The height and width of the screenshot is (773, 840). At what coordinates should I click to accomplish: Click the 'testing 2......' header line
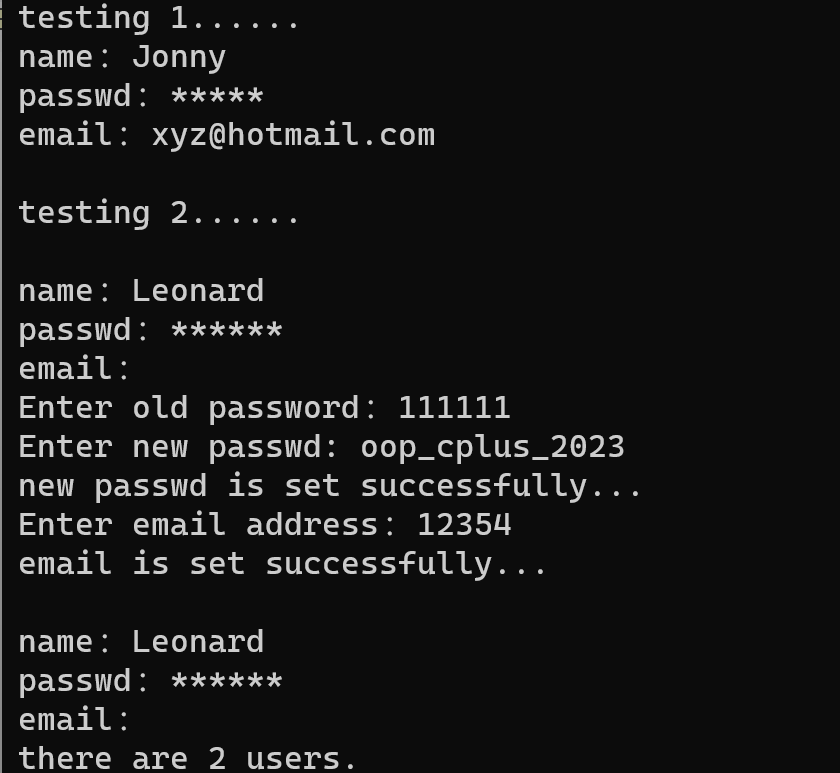pyautogui.click(x=159, y=213)
